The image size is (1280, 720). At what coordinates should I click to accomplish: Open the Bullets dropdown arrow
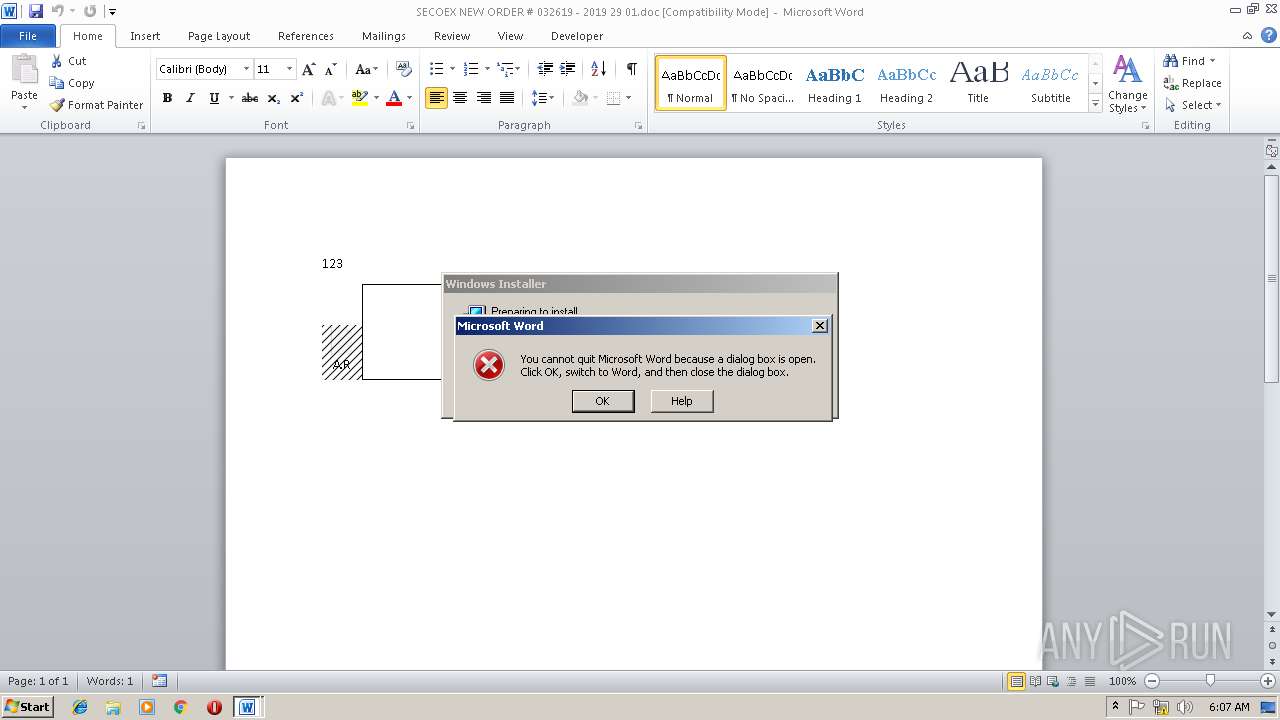click(452, 69)
